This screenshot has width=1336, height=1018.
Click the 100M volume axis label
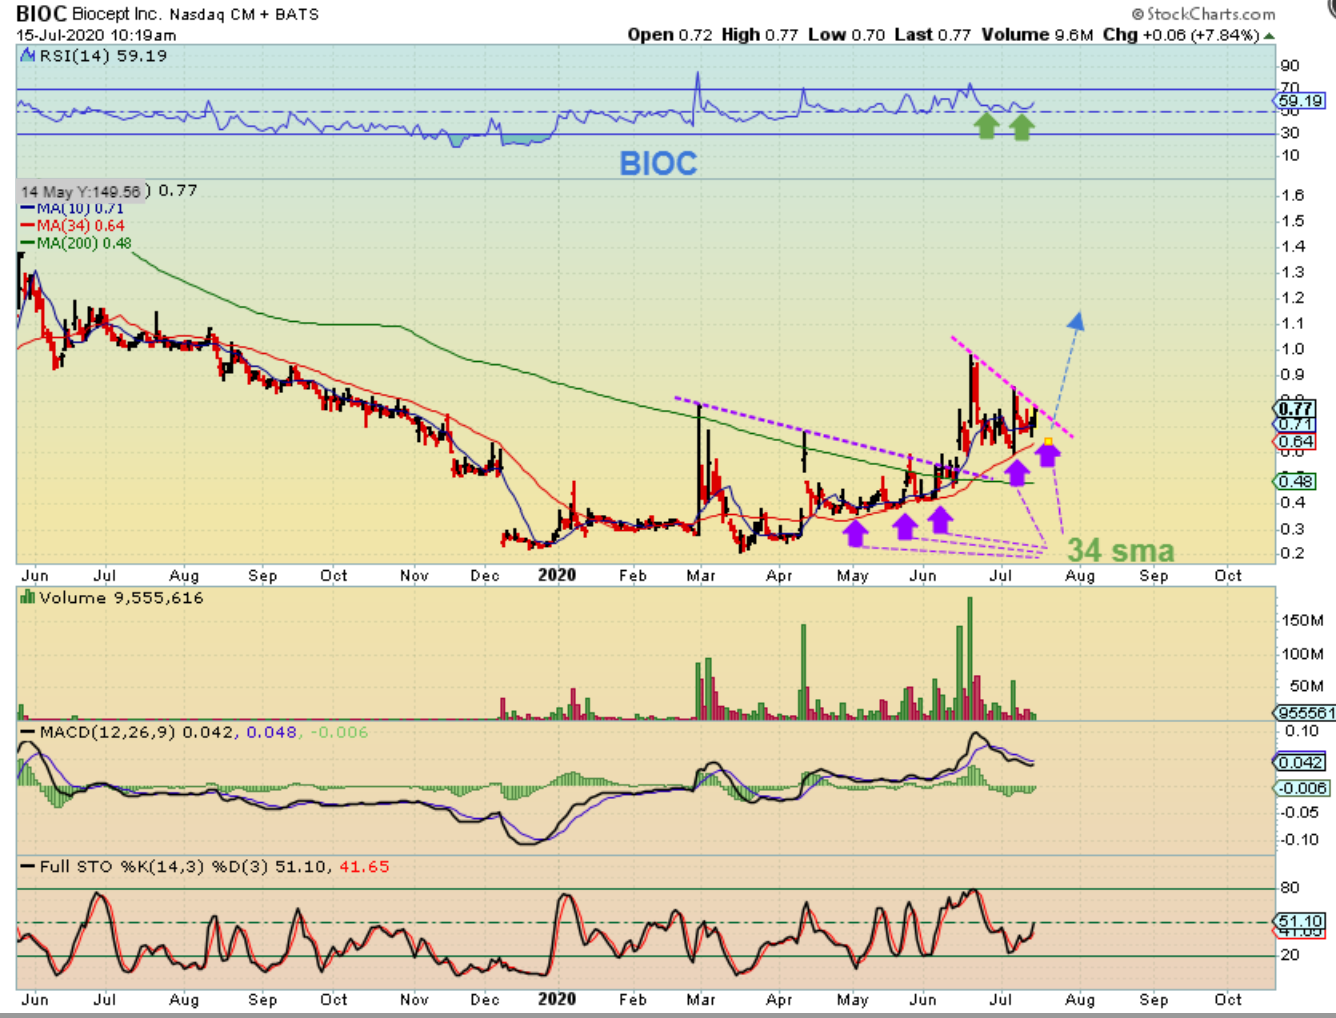pos(1303,654)
